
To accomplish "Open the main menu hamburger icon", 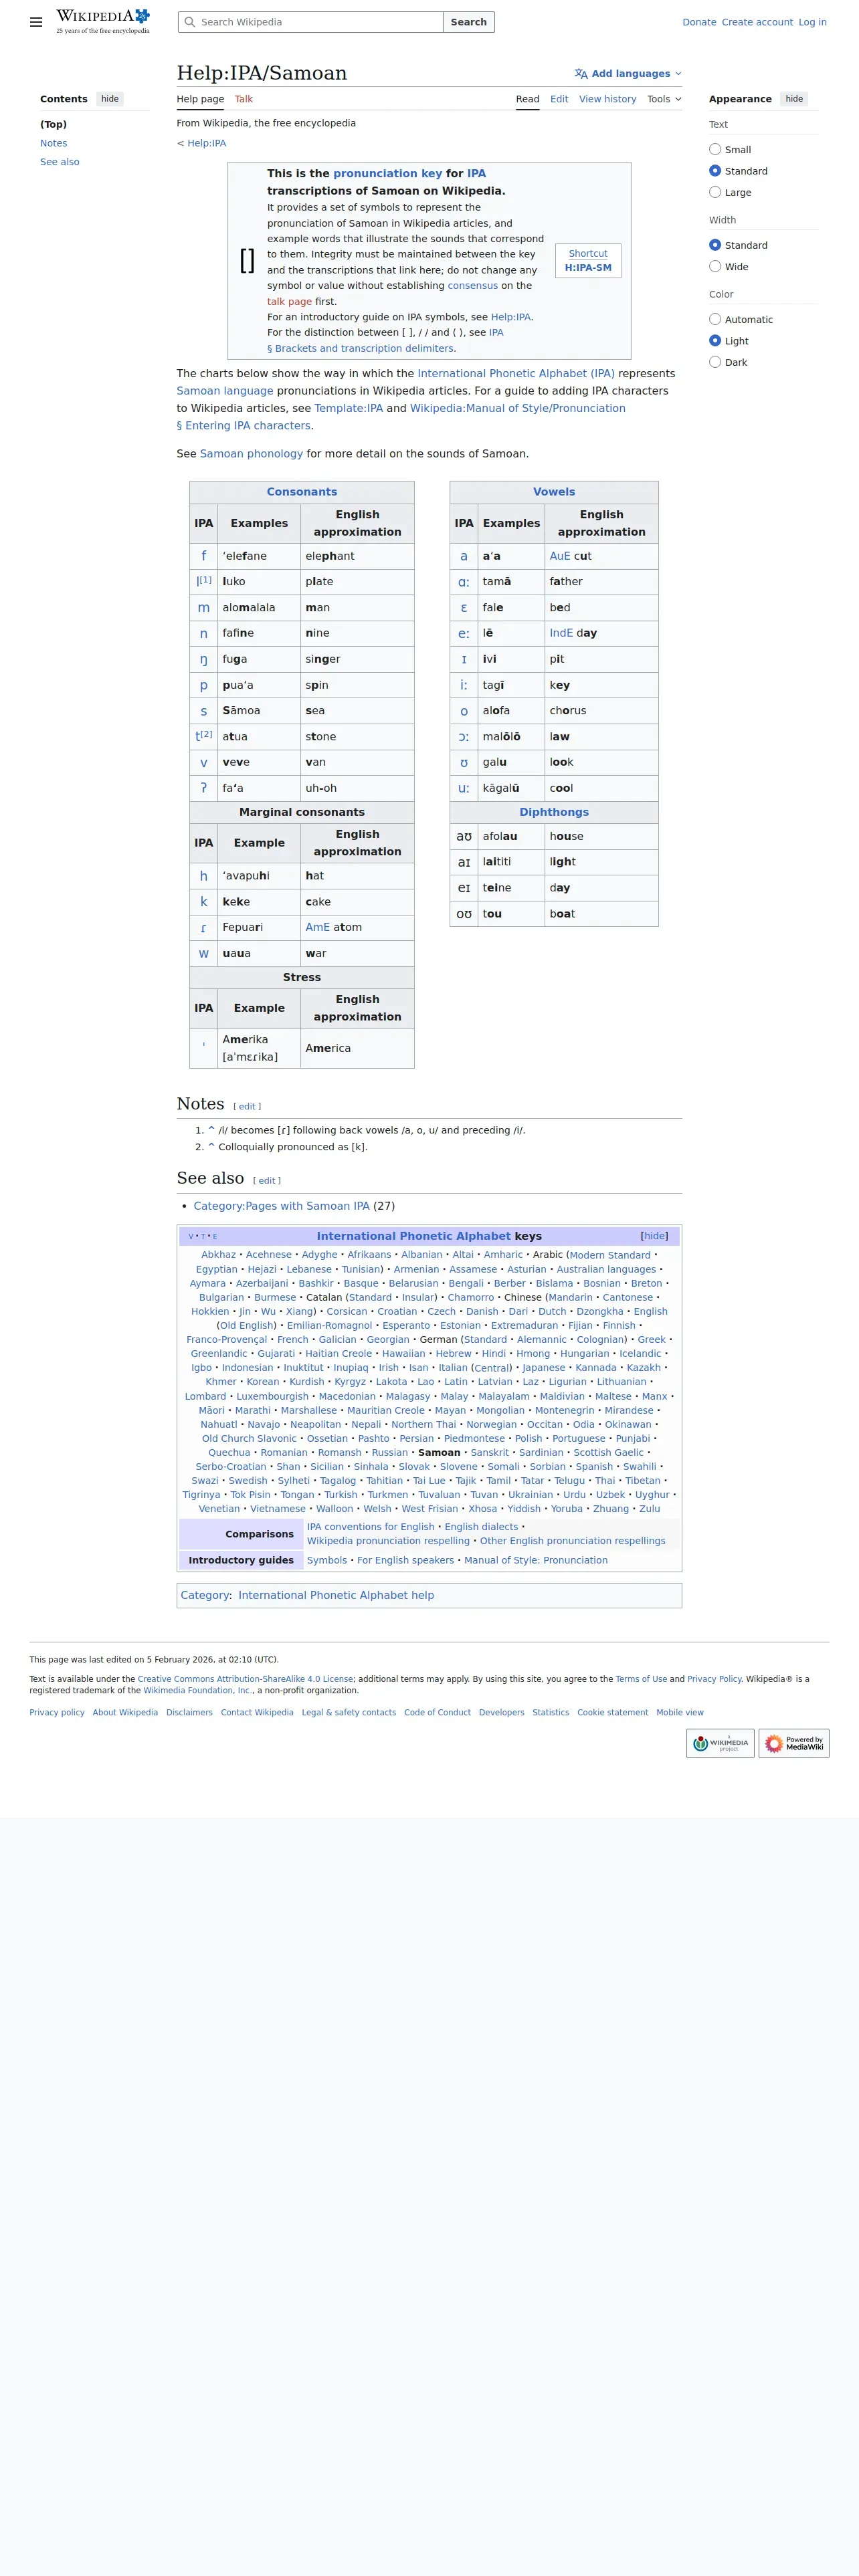I will tap(36, 22).
